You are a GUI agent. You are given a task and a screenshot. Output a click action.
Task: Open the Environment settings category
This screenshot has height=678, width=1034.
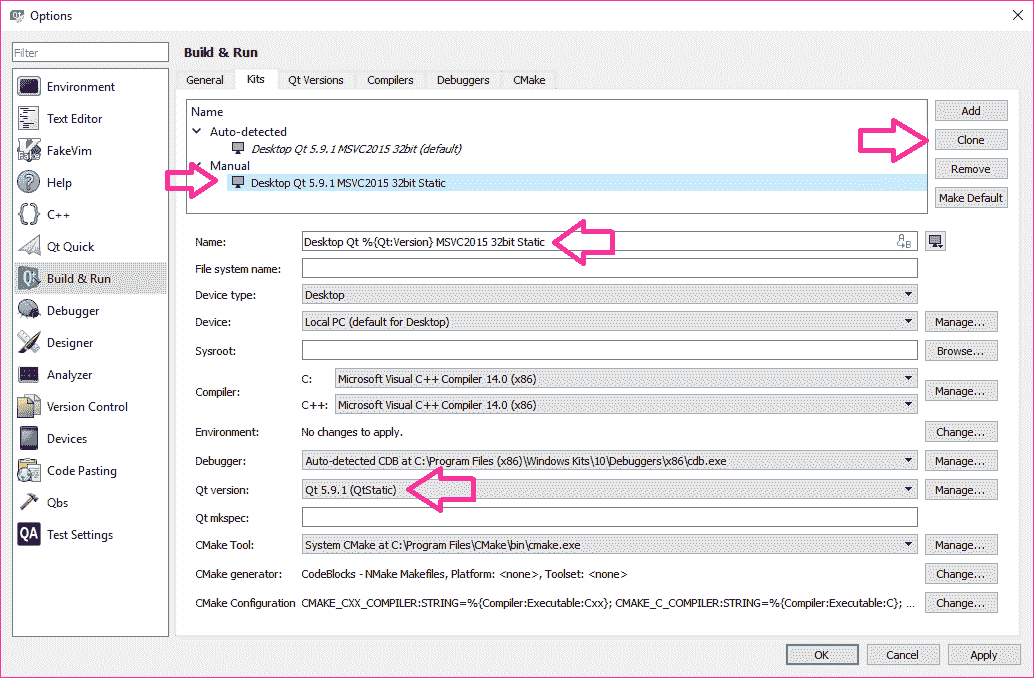[80, 87]
